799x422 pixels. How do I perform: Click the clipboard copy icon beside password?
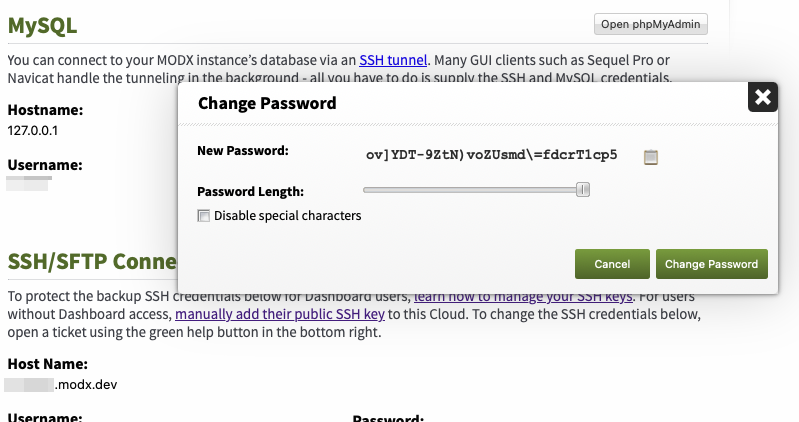[x=651, y=156]
